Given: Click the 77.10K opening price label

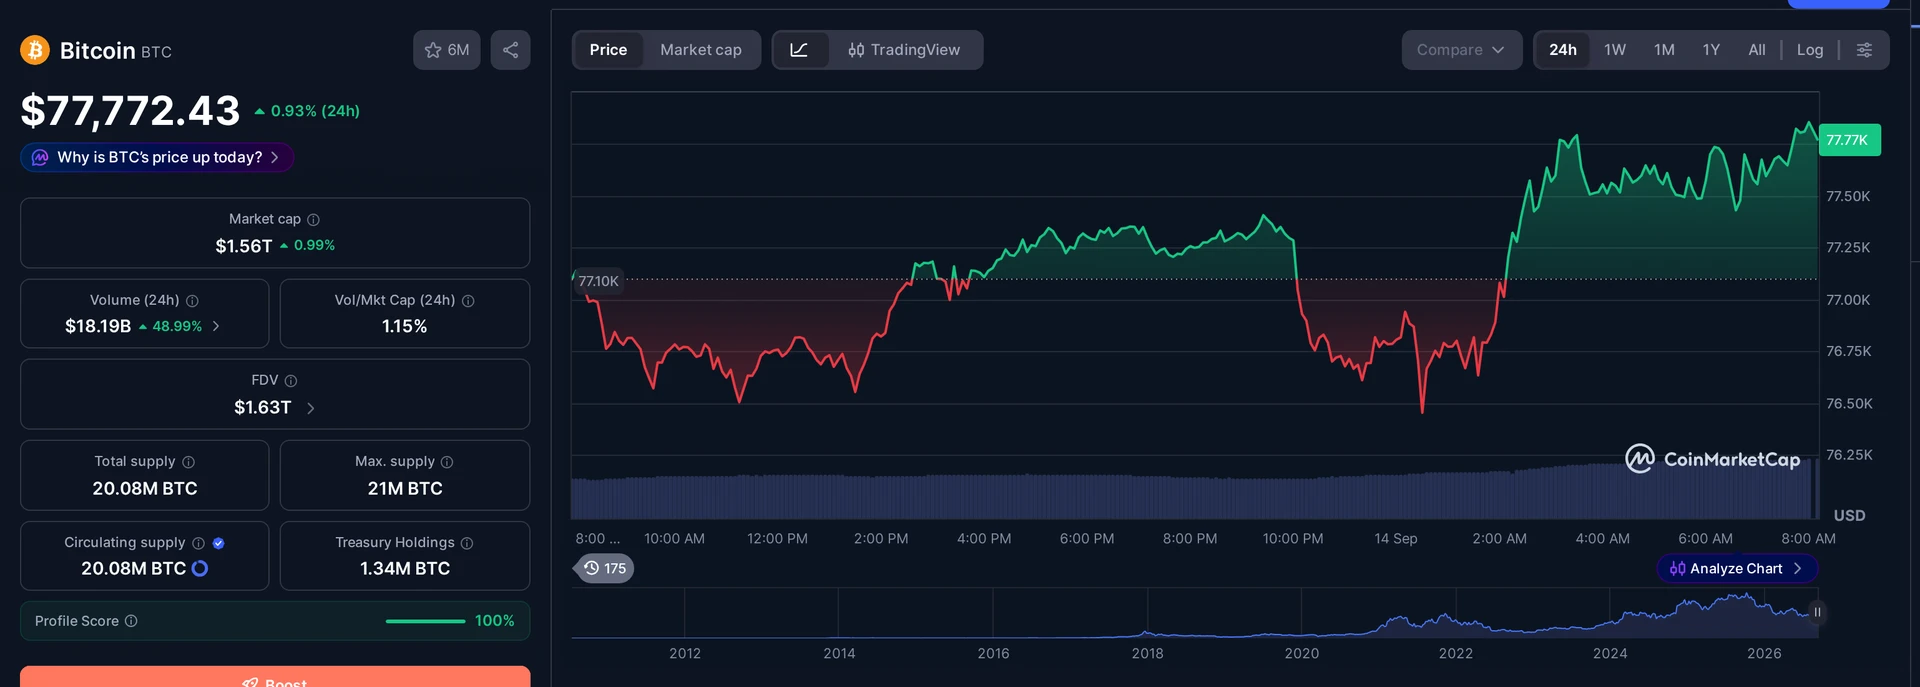Looking at the screenshot, I should pyautogui.click(x=598, y=281).
